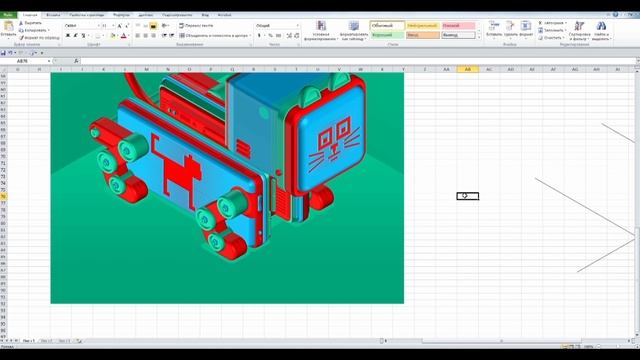Select the green Хороший cell style

pyautogui.click(x=387, y=35)
